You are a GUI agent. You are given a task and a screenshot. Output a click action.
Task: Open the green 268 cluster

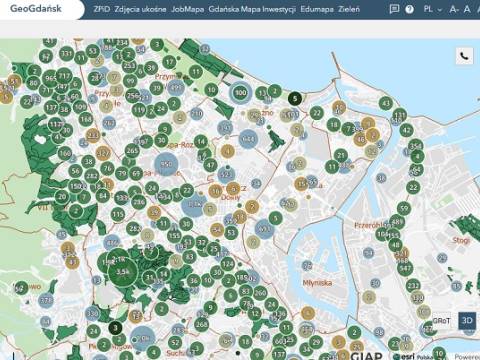[x=202, y=324]
